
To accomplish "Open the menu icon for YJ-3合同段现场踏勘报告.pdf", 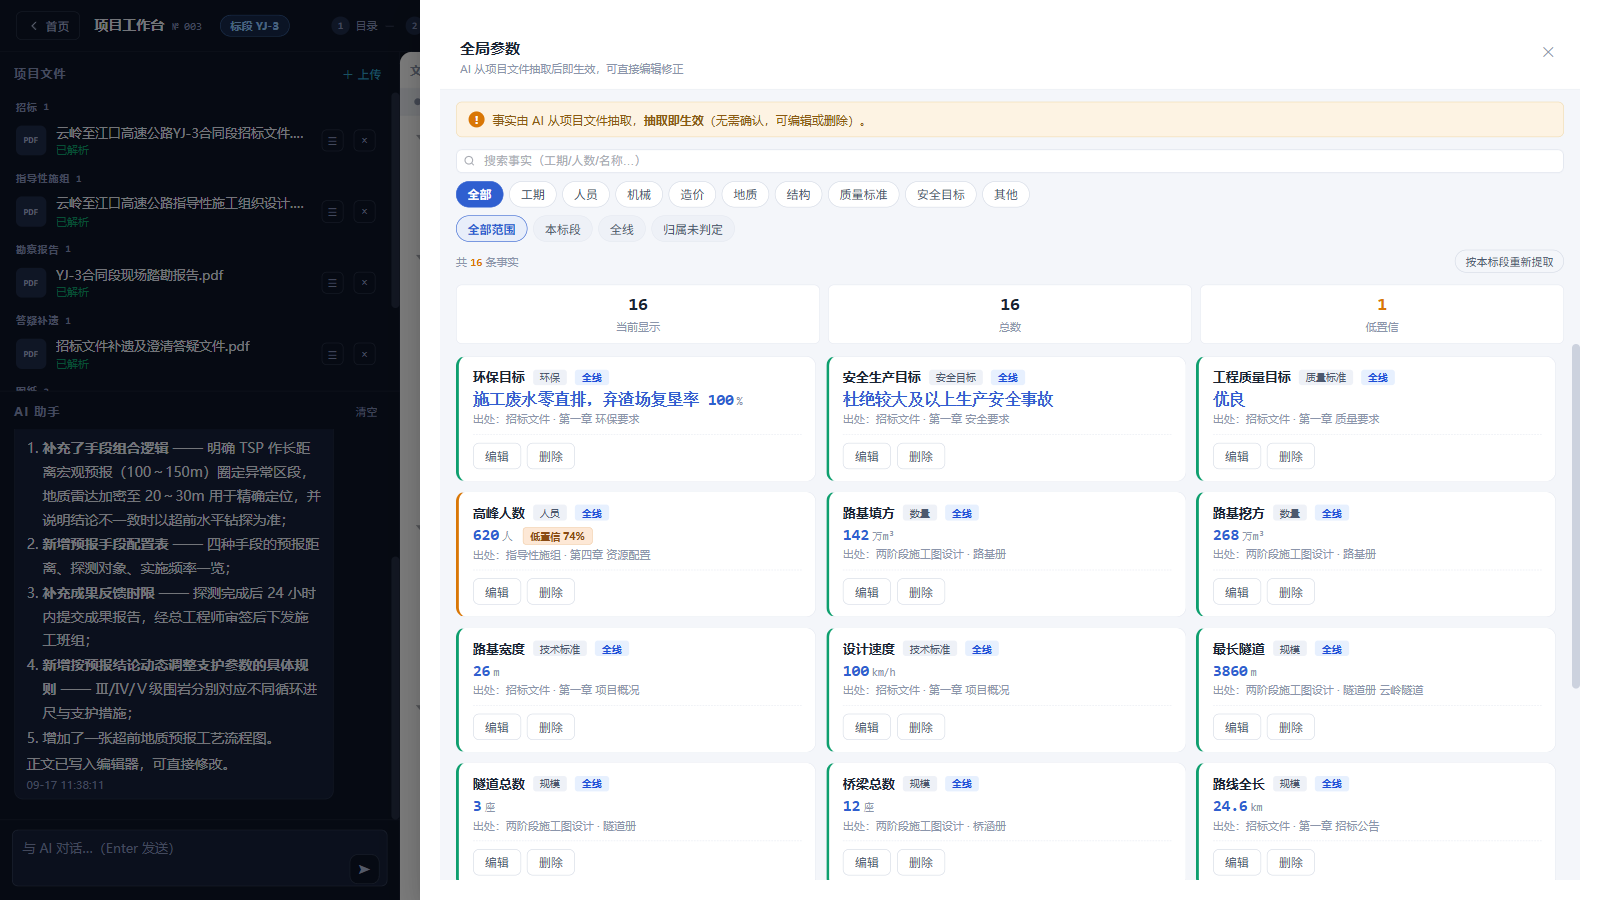I will [333, 283].
